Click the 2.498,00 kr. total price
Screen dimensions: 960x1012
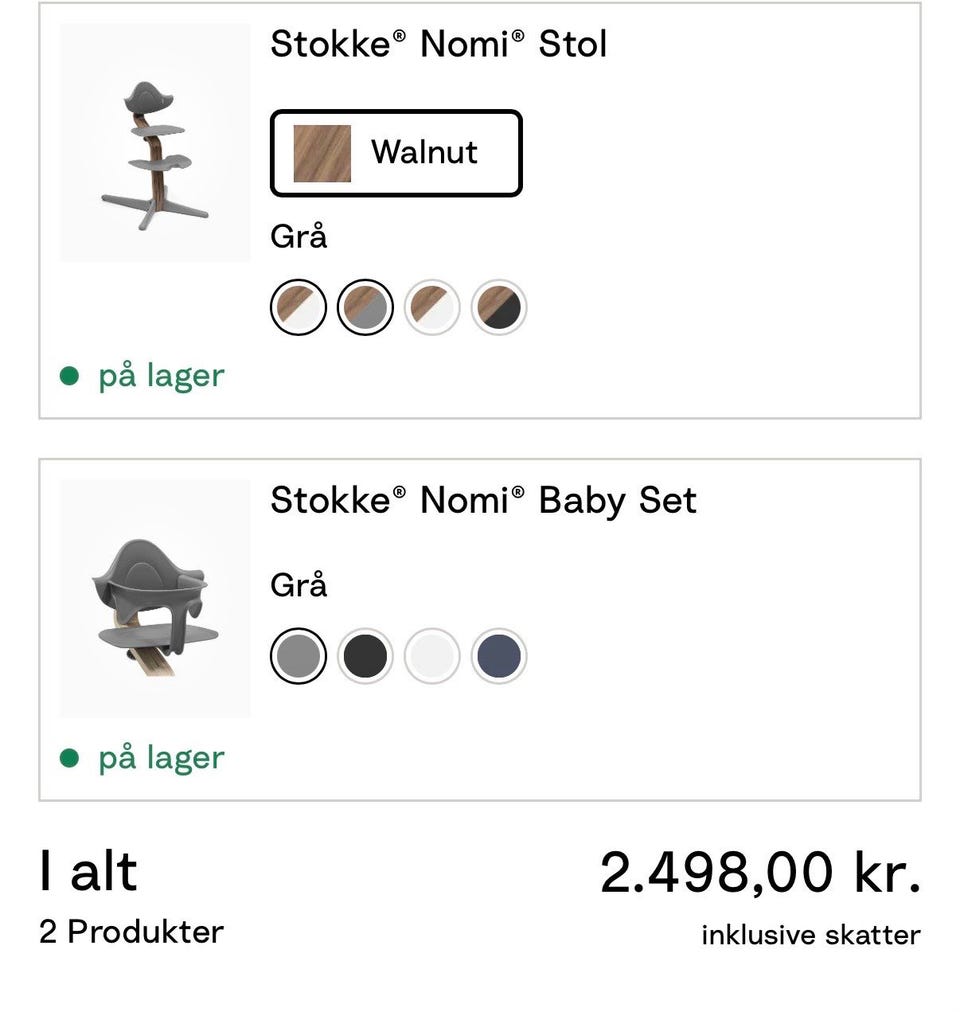[759, 873]
